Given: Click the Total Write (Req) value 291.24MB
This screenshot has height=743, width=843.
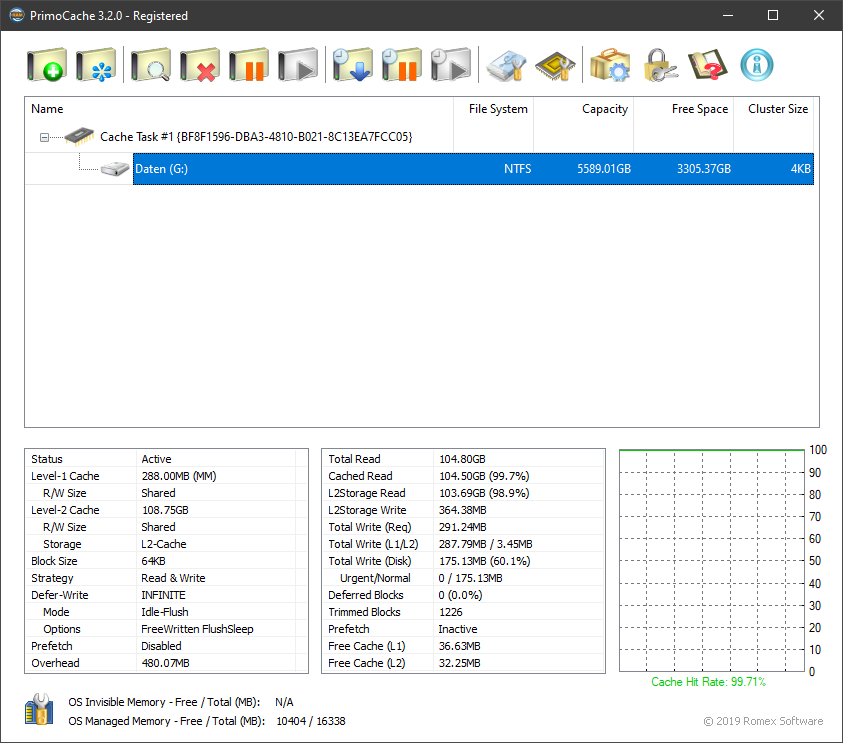Looking at the screenshot, I should coord(462,527).
